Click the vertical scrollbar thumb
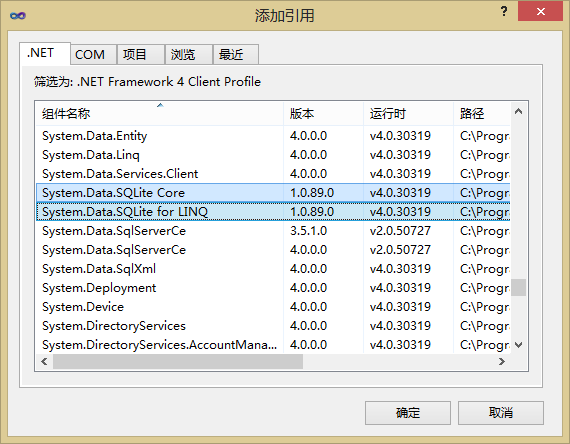570x444 pixels. 519,287
